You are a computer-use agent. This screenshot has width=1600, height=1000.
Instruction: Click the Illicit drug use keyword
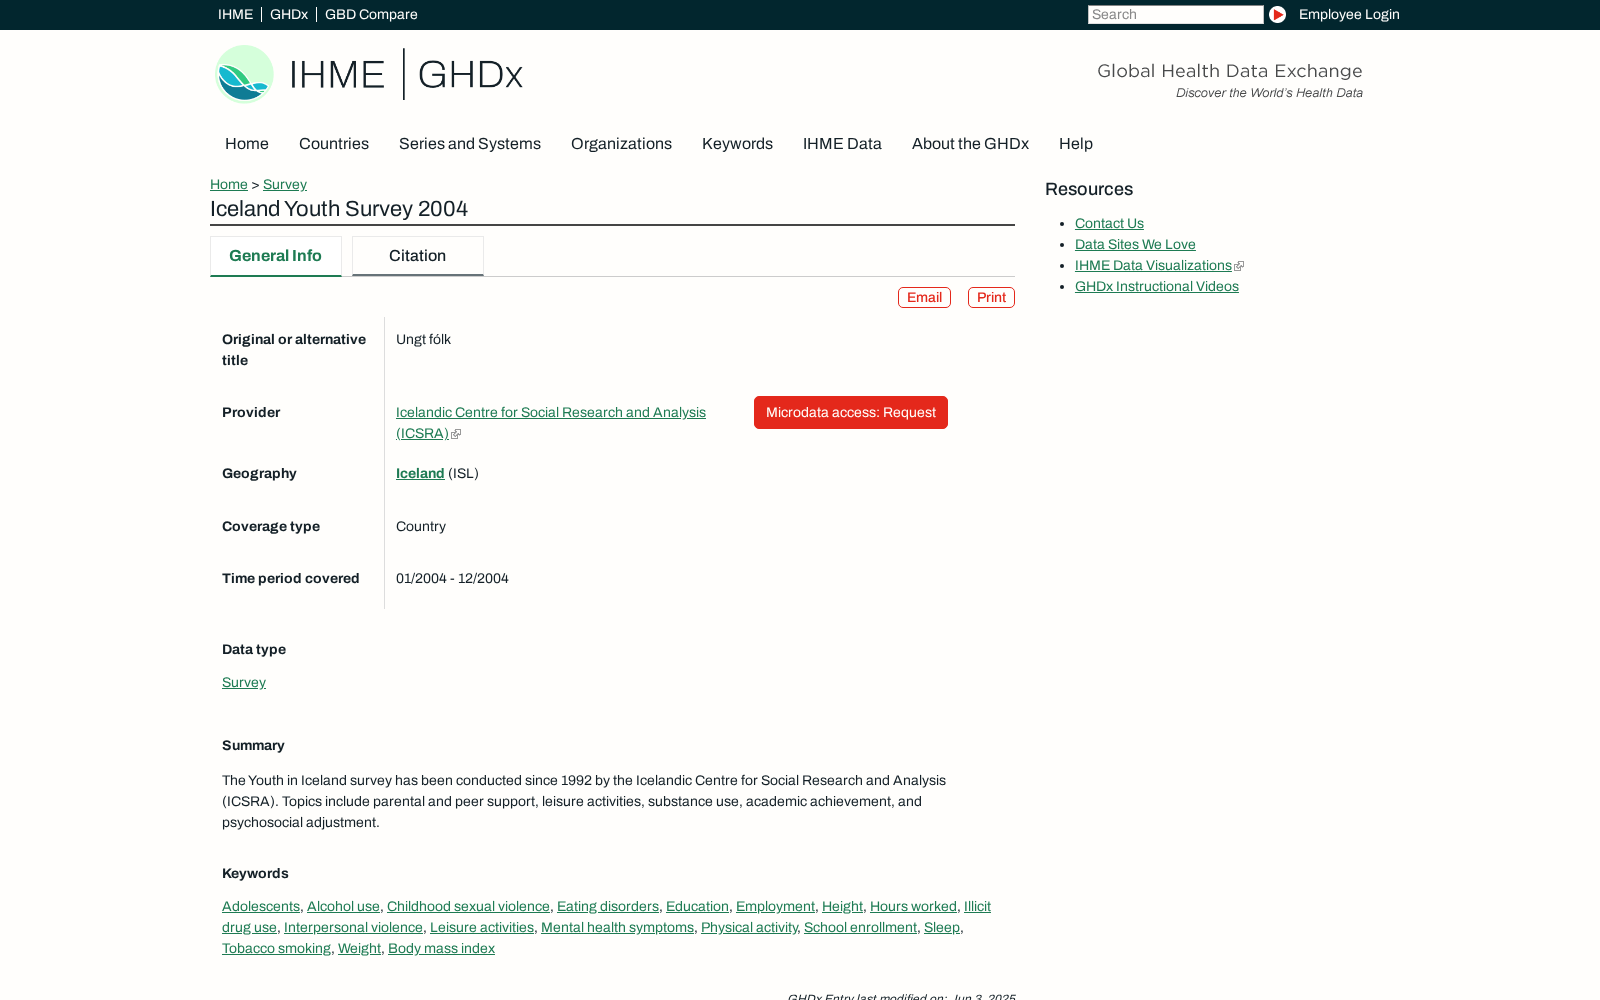[x=977, y=906]
